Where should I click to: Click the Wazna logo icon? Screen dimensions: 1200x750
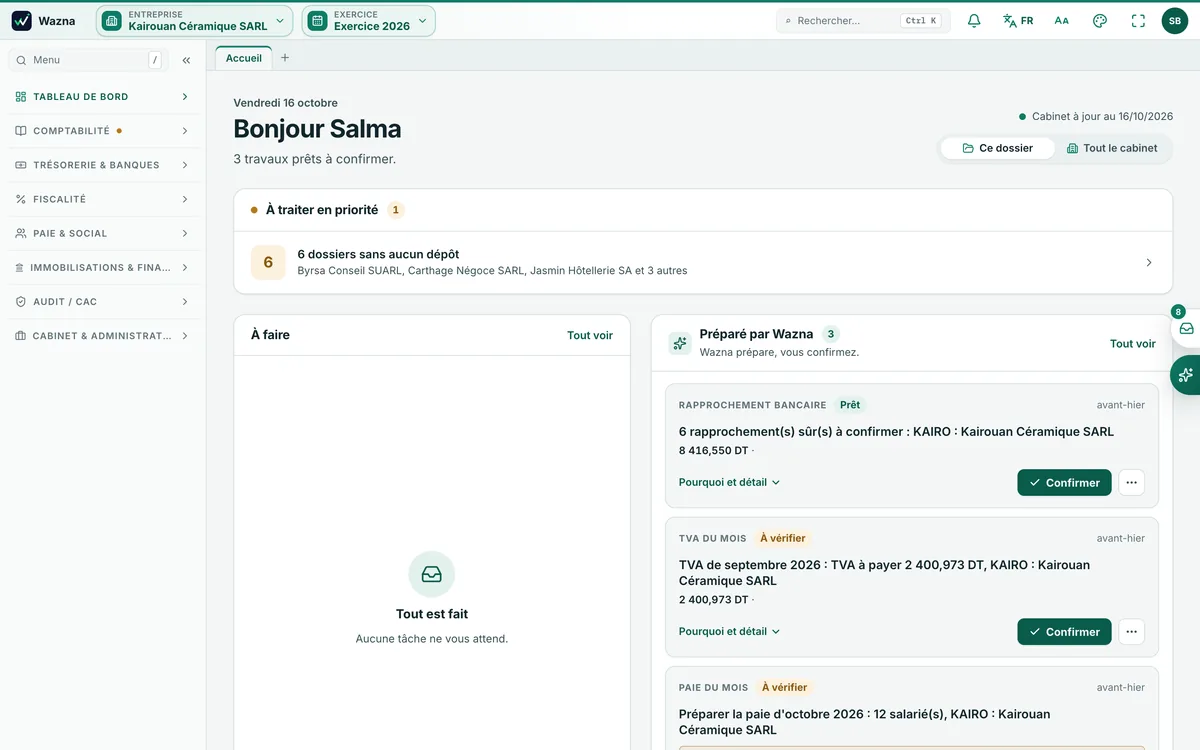point(22,21)
